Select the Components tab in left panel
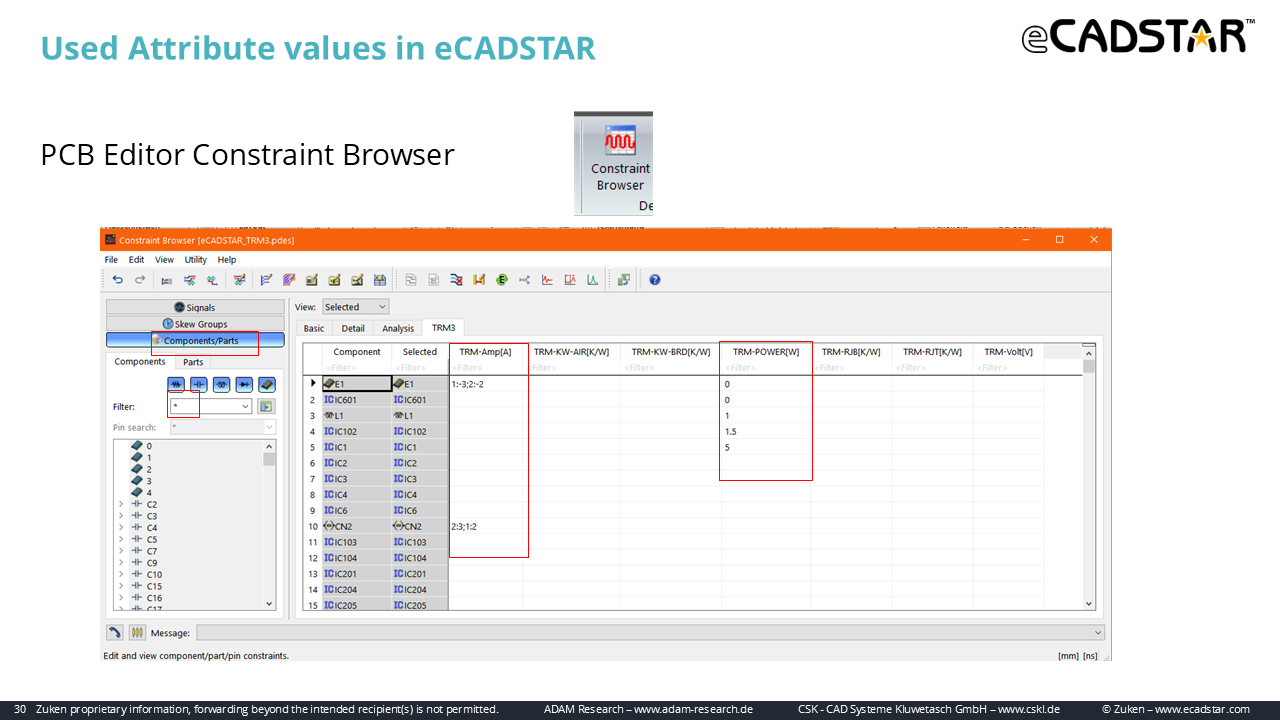 point(140,362)
